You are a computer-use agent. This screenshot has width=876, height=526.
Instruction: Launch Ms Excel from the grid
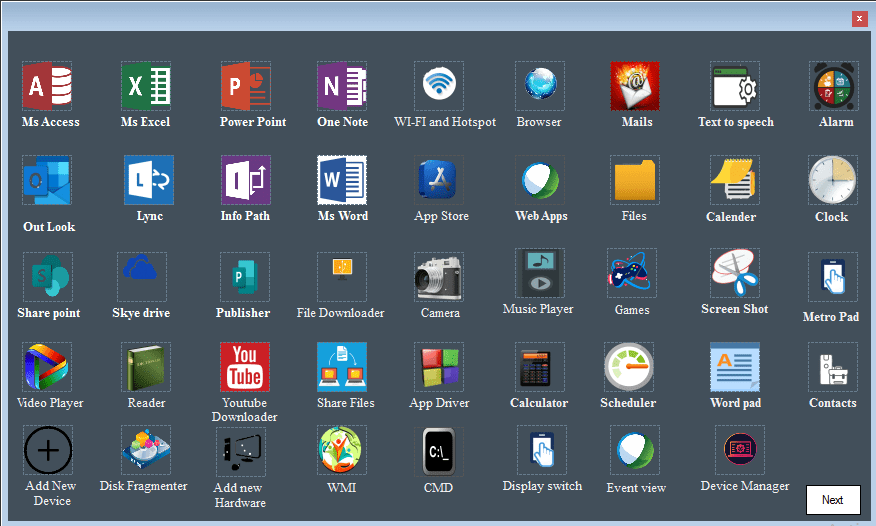point(146,86)
